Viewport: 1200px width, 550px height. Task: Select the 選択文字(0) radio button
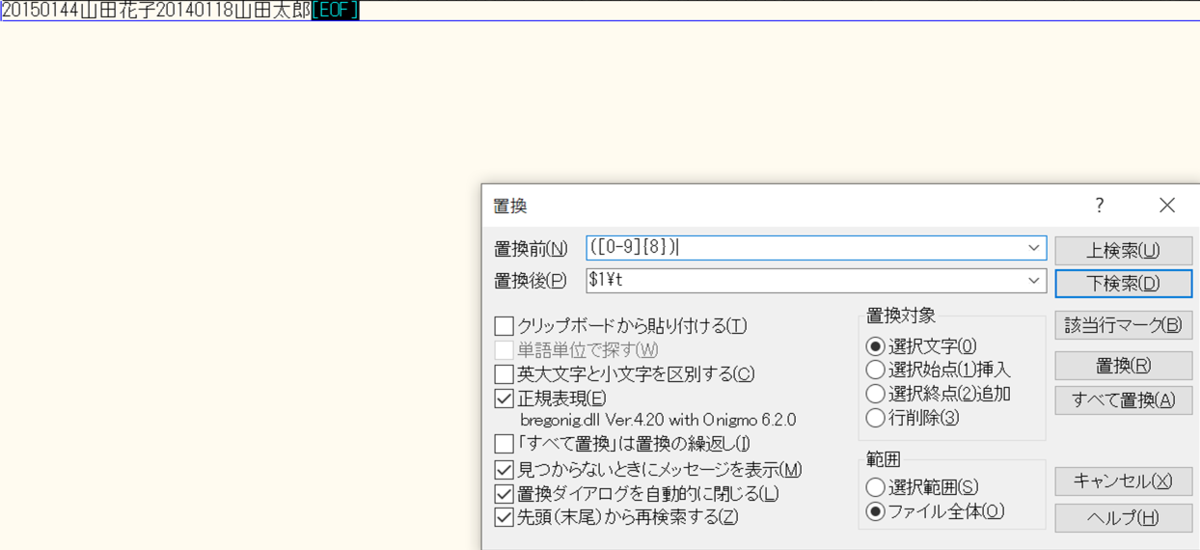click(x=876, y=346)
